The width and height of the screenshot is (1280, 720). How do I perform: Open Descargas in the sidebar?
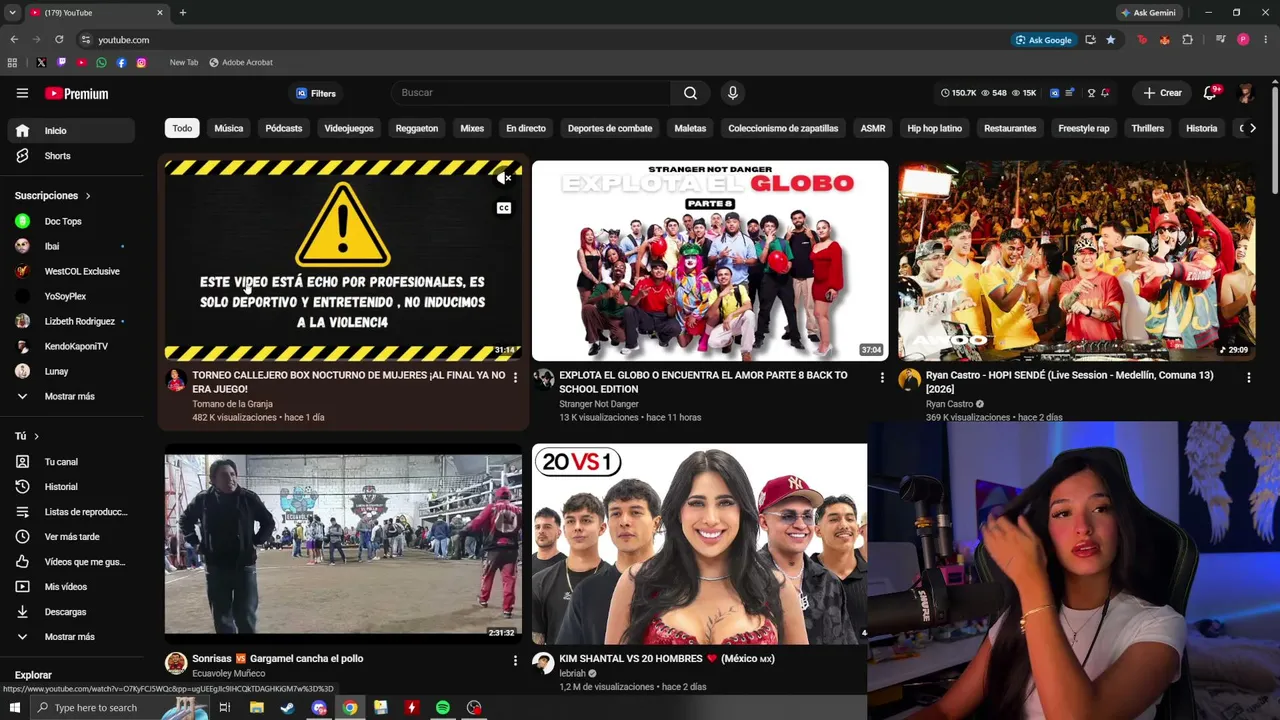coord(70,612)
